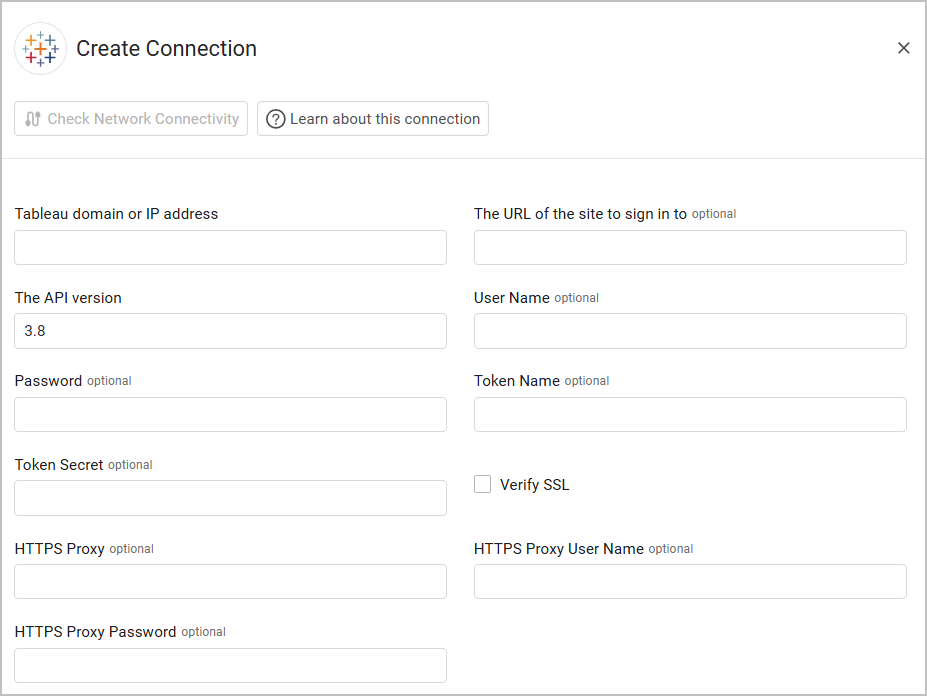This screenshot has height=696, width=927.
Task: Edit the API version field showing 3.8
Action: pos(230,331)
